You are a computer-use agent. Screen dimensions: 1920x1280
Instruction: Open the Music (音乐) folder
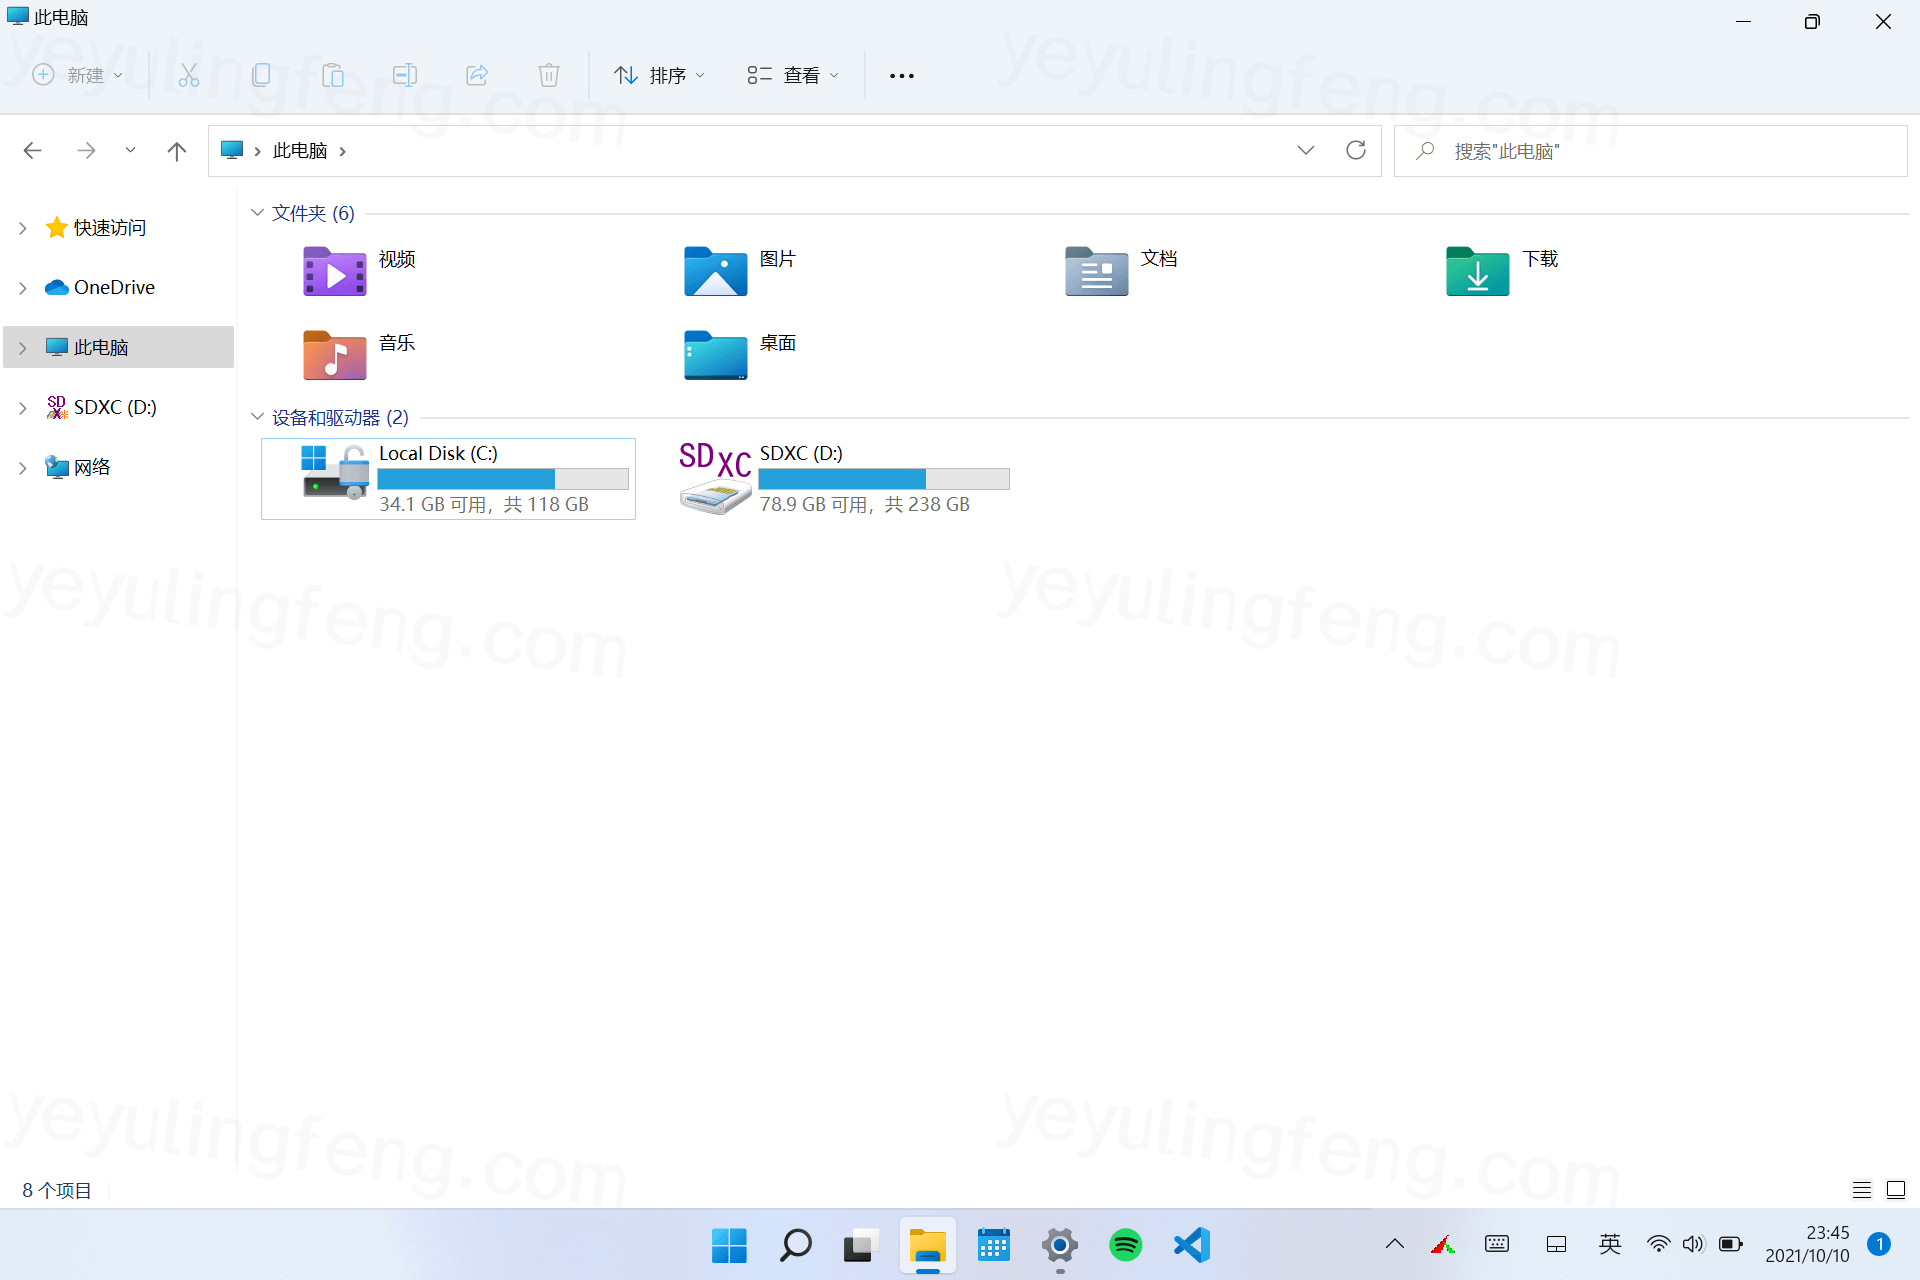(x=335, y=355)
